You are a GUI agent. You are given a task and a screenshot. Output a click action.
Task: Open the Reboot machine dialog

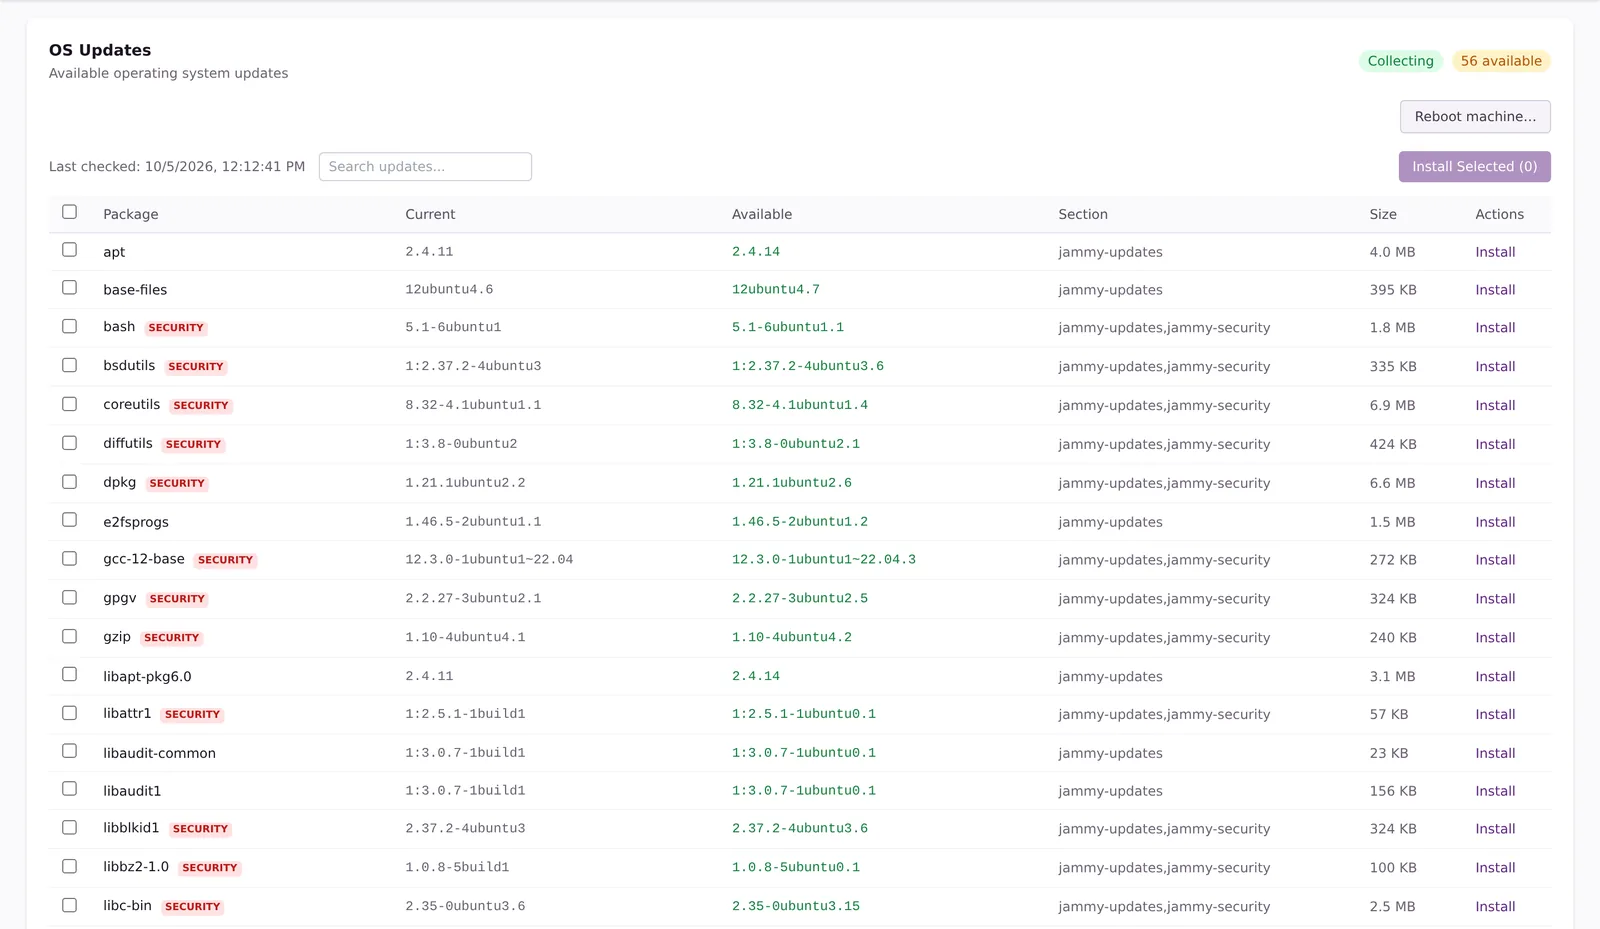[1475, 117]
